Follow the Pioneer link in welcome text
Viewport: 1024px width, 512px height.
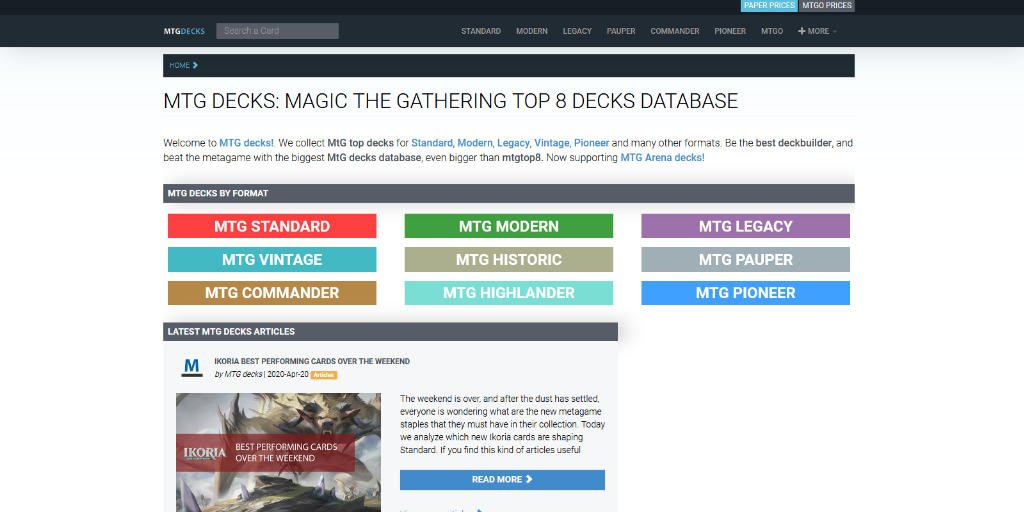click(592, 142)
